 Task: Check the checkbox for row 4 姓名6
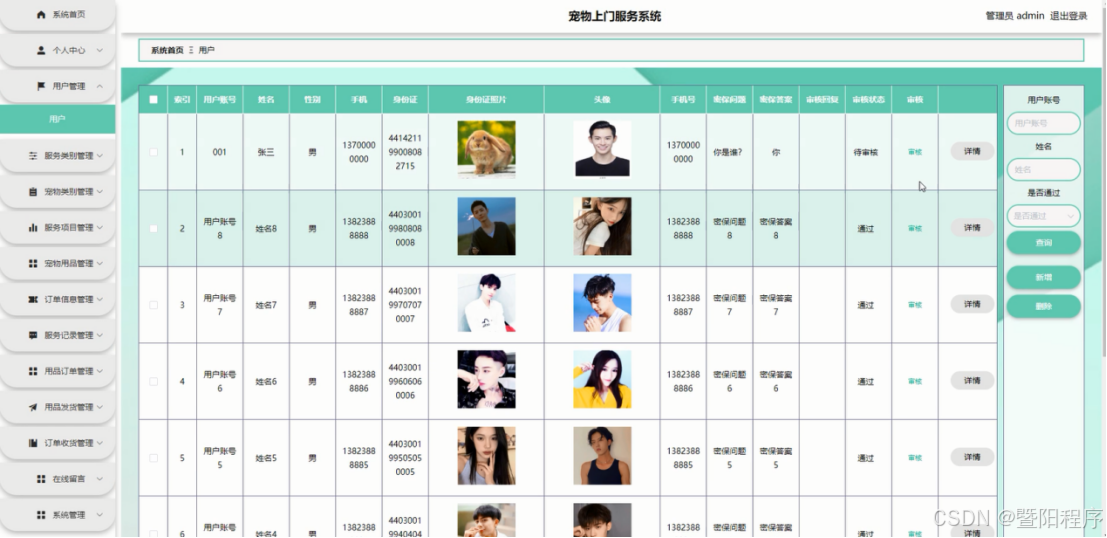[x=153, y=381]
